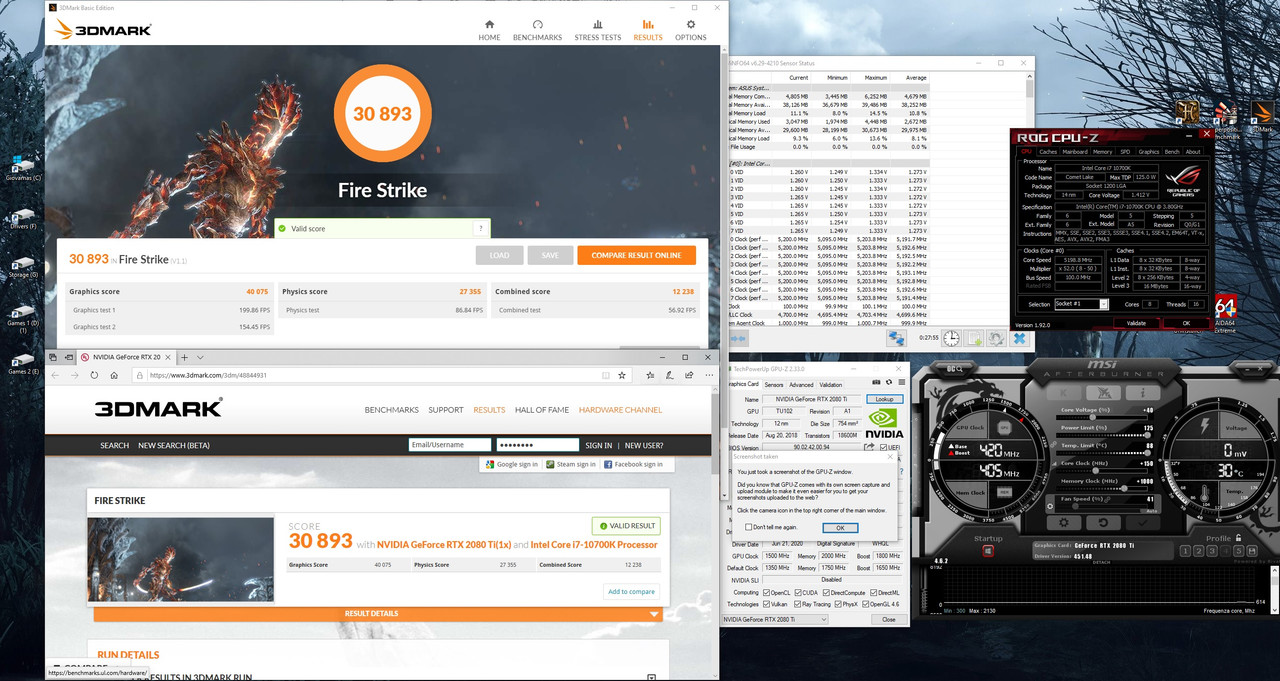Click the GPU-Z camera screenshot icon
Viewport: 1280px width, 681px height.
tap(876, 382)
